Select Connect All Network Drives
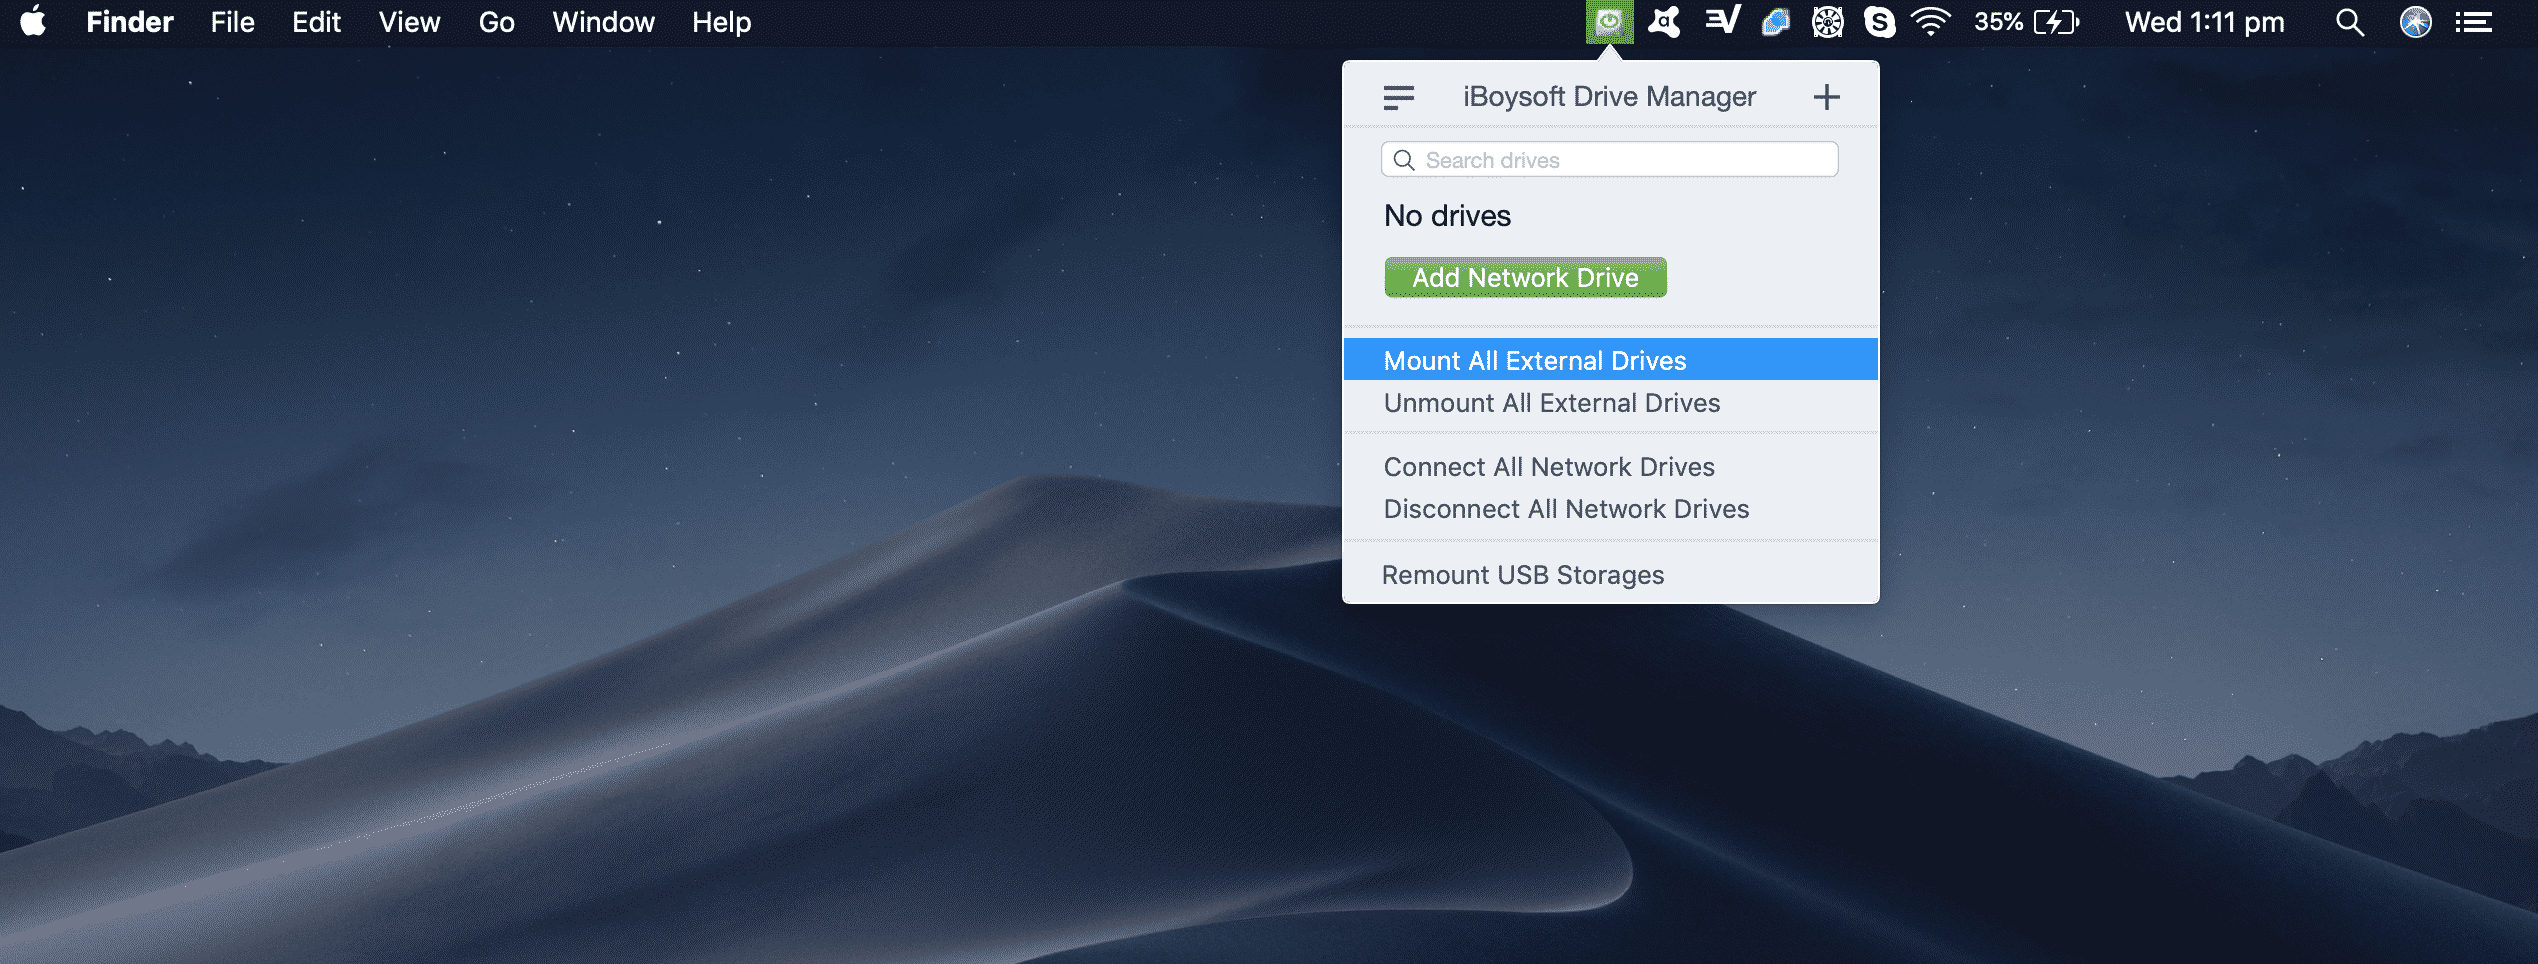 tap(1548, 467)
